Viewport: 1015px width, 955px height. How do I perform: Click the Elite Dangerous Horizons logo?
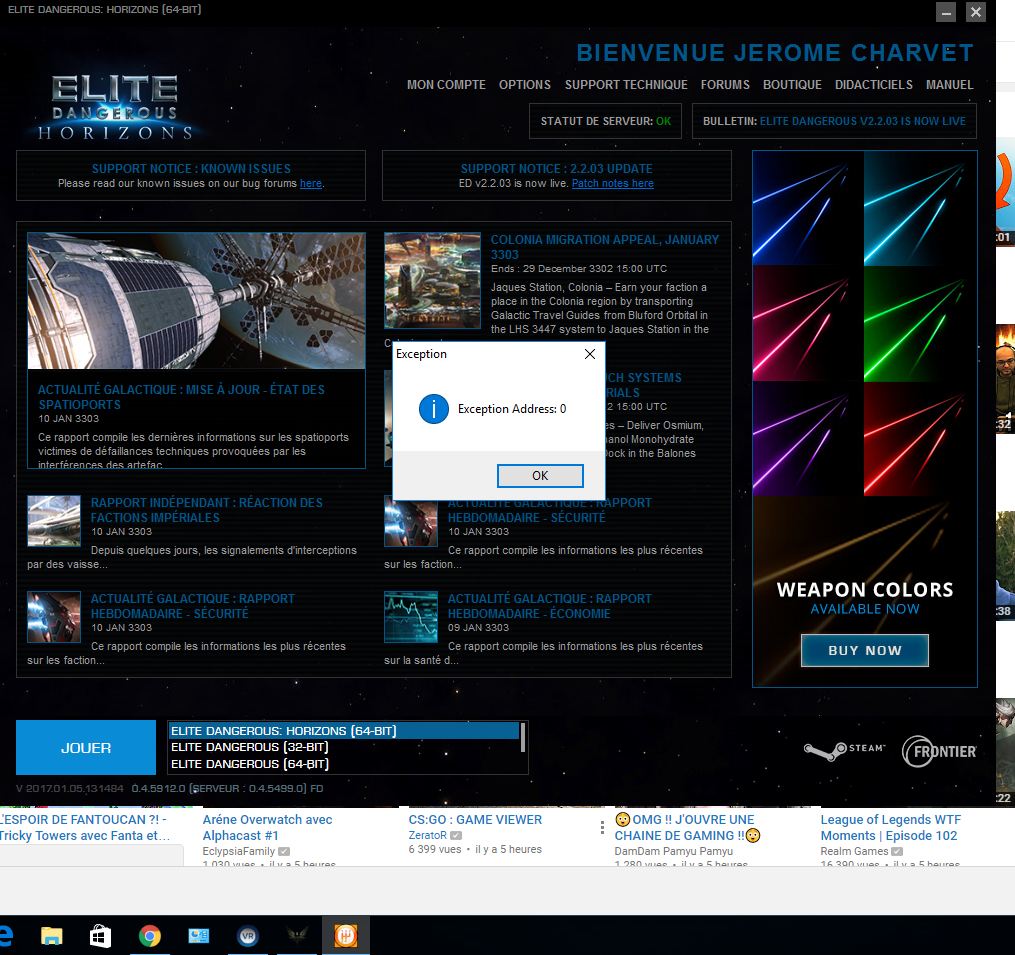[x=115, y=107]
